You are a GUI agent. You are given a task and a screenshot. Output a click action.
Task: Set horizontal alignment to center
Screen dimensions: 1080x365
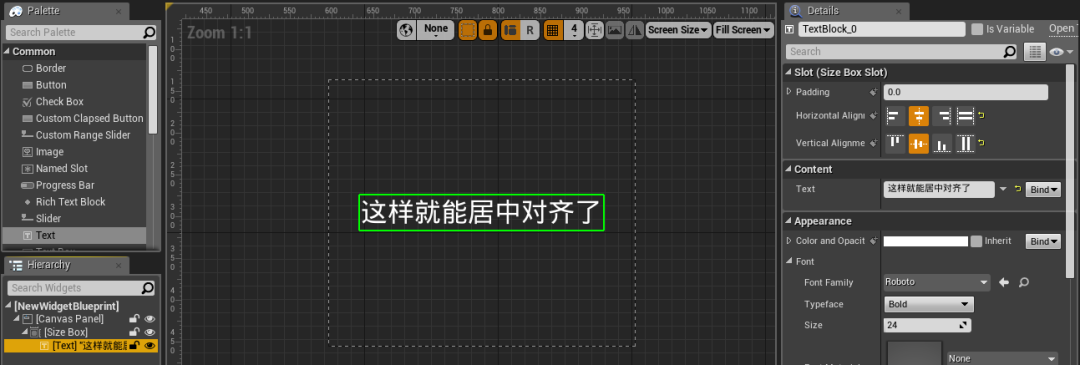919,116
